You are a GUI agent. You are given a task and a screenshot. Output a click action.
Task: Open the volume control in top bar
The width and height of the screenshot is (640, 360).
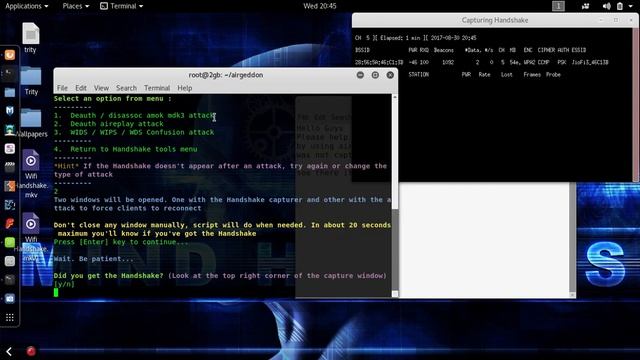607,6
